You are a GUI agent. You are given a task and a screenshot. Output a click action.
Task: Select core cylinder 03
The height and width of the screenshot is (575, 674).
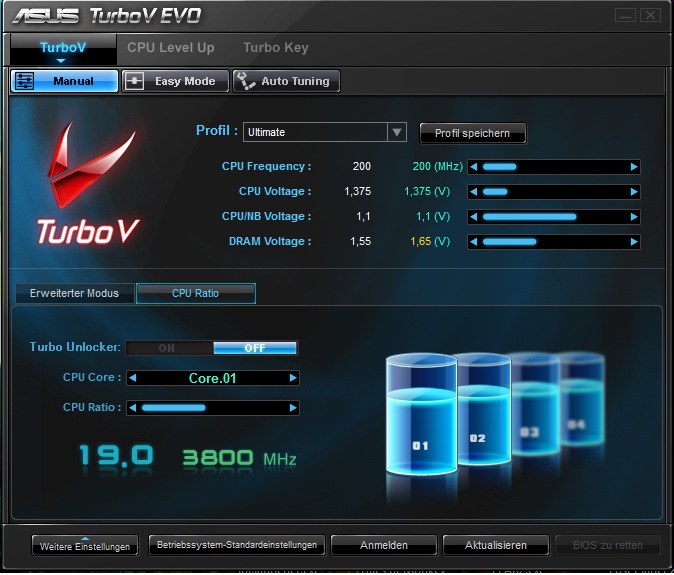pyautogui.click(x=535, y=403)
